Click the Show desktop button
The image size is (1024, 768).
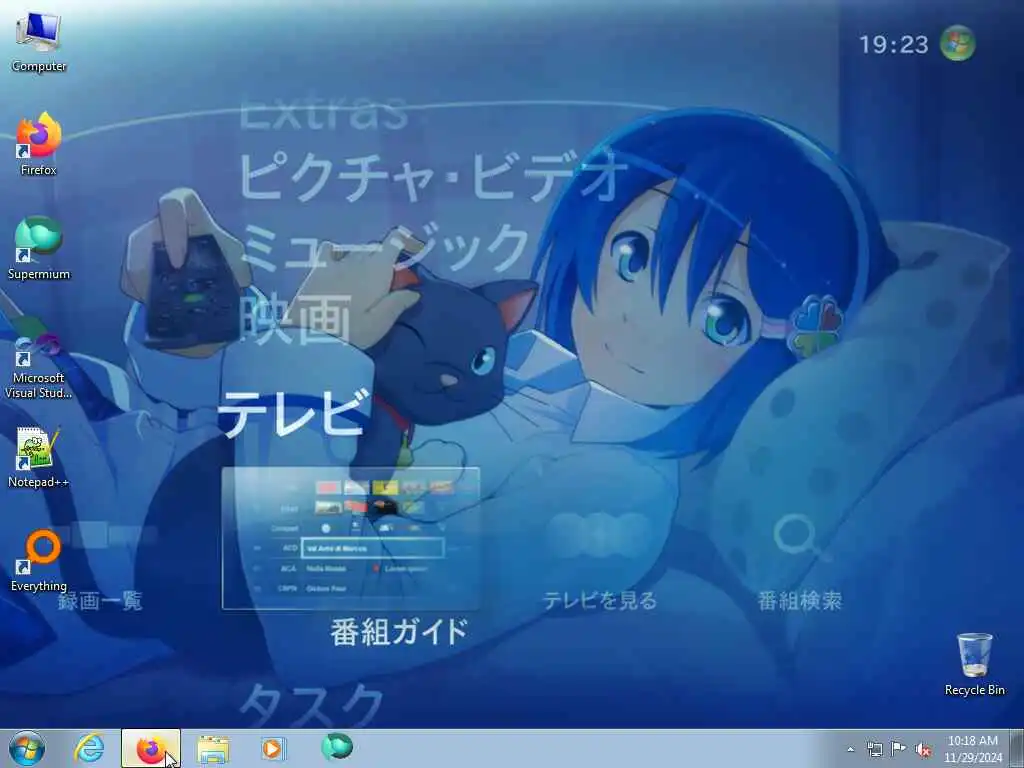[1017, 748]
